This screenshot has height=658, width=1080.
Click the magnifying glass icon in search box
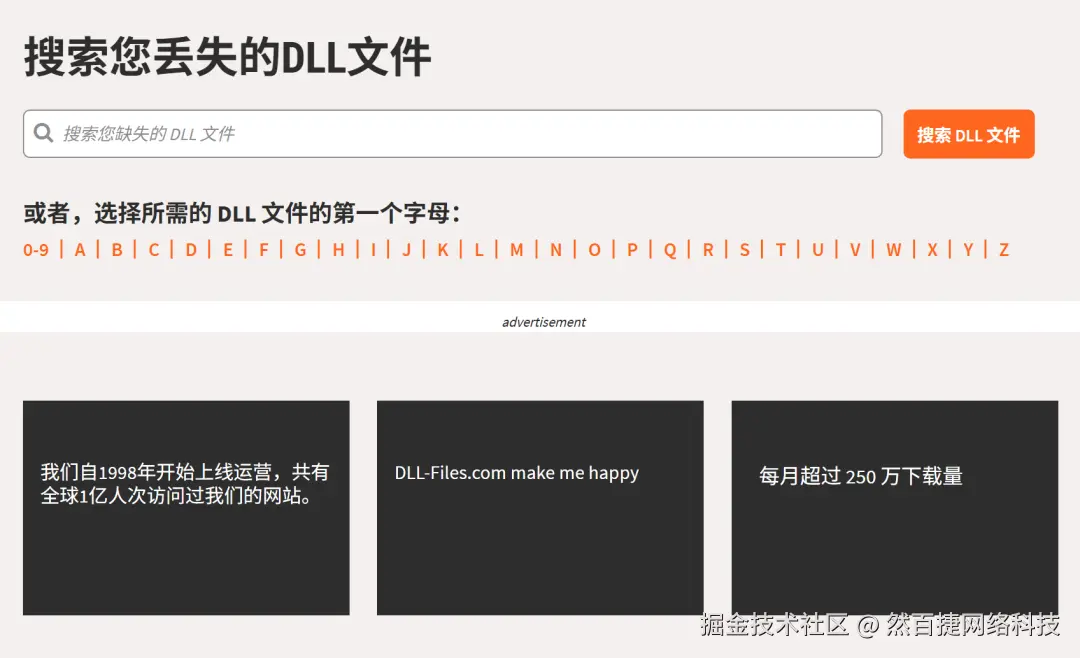tap(43, 133)
